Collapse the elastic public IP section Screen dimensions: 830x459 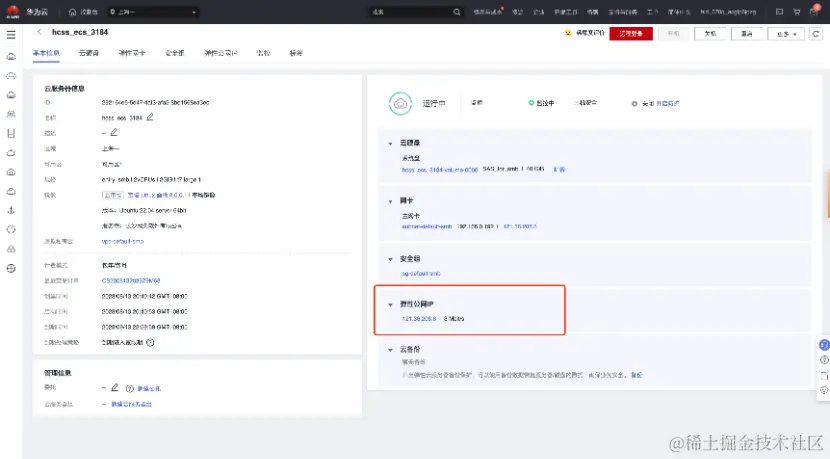tap(390, 305)
